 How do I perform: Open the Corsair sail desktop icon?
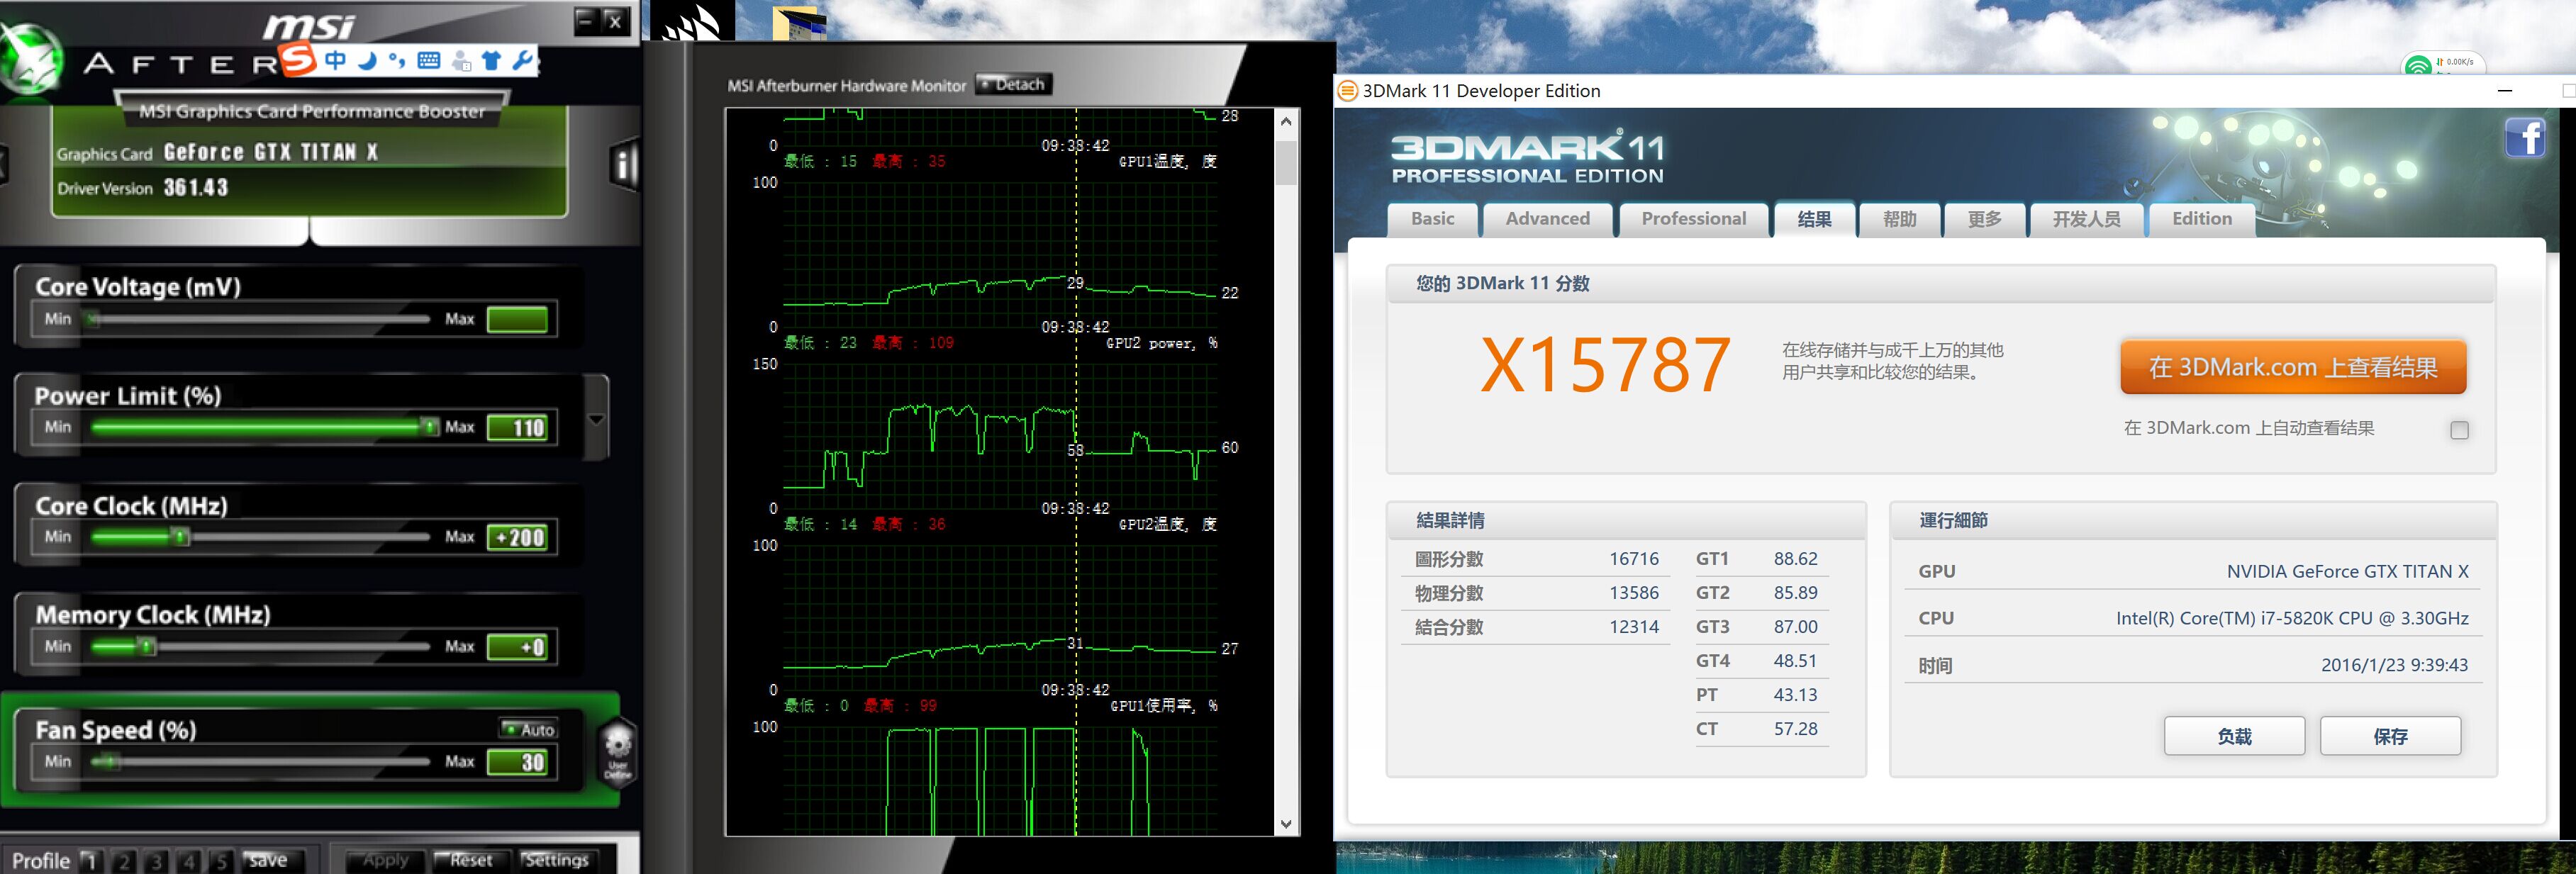pos(692,20)
